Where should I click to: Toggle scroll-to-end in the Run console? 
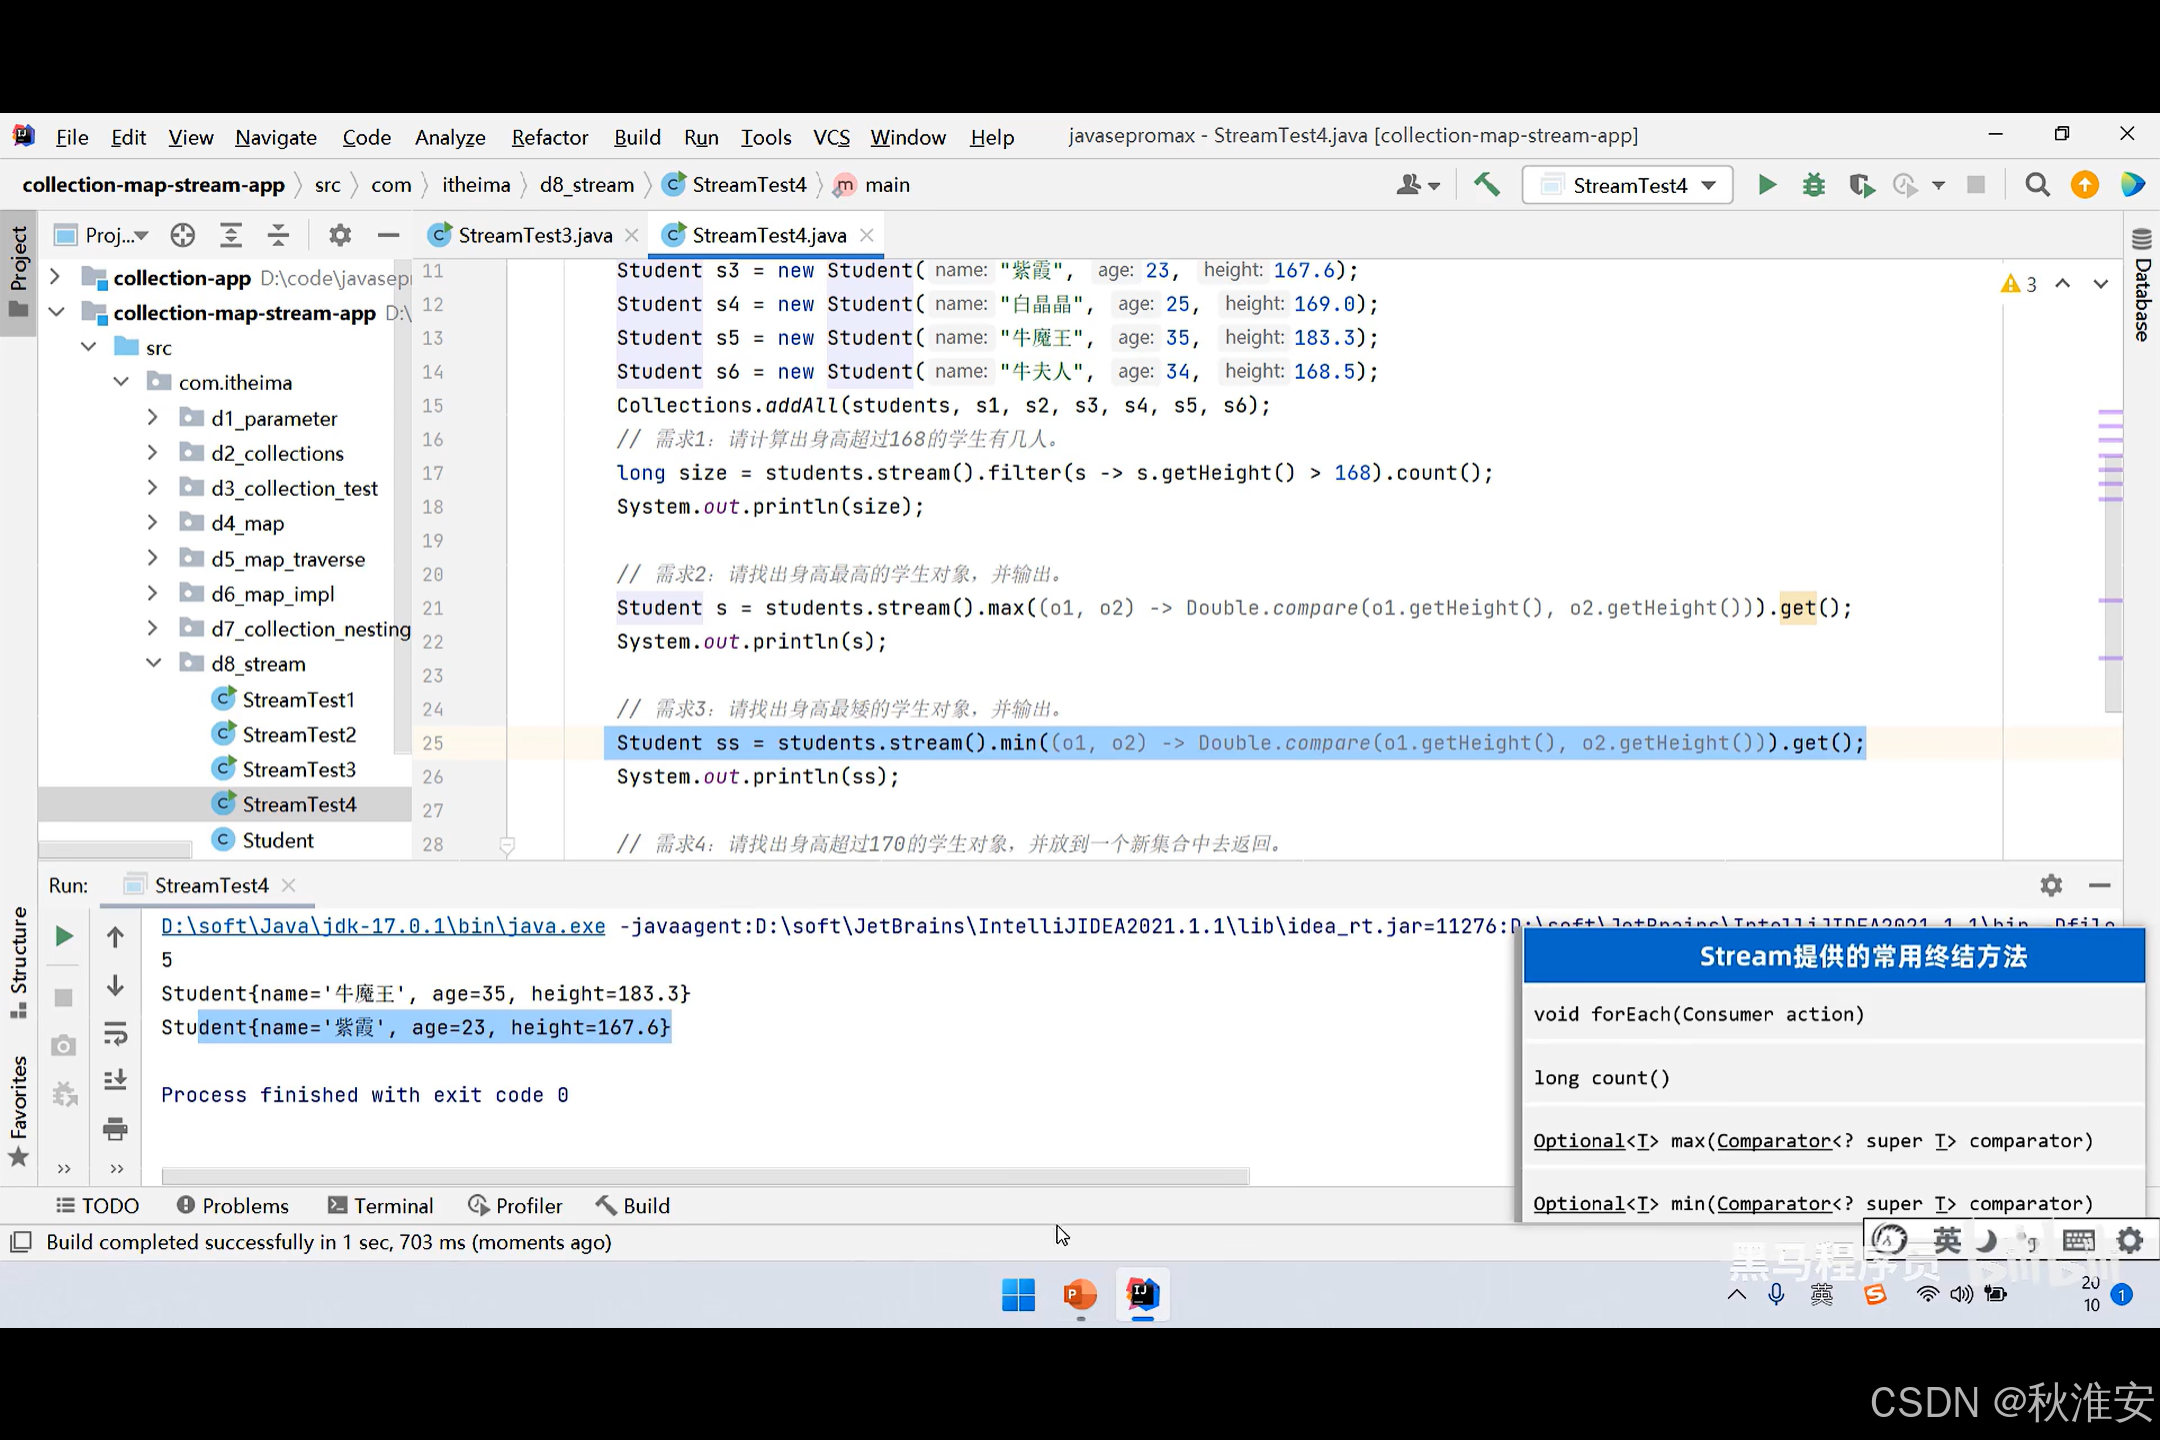coord(115,1079)
